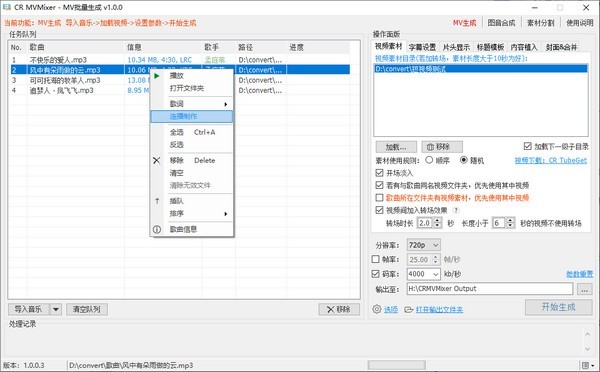Switch to the 内容植入 tab

click(524, 47)
